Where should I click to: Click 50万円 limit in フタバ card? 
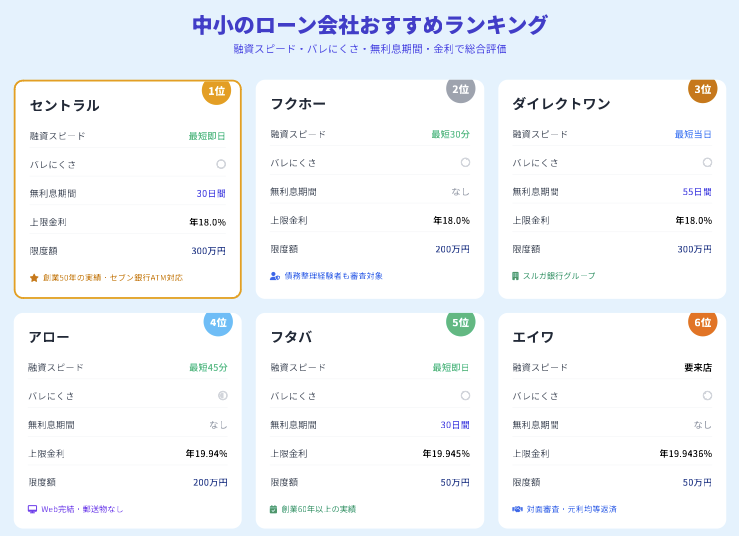point(455,482)
